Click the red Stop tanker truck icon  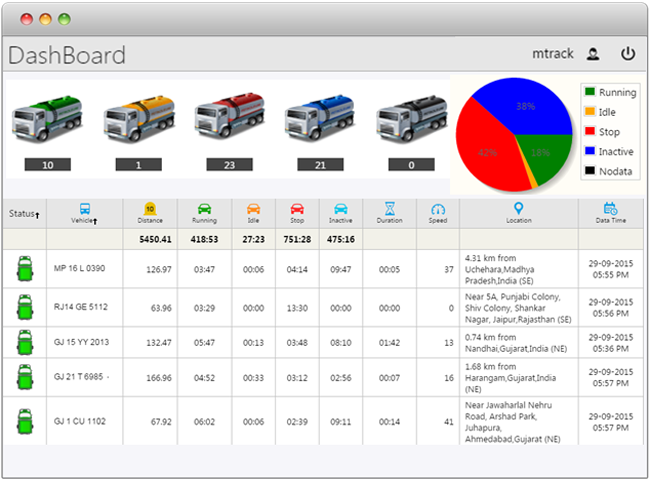pos(229,119)
